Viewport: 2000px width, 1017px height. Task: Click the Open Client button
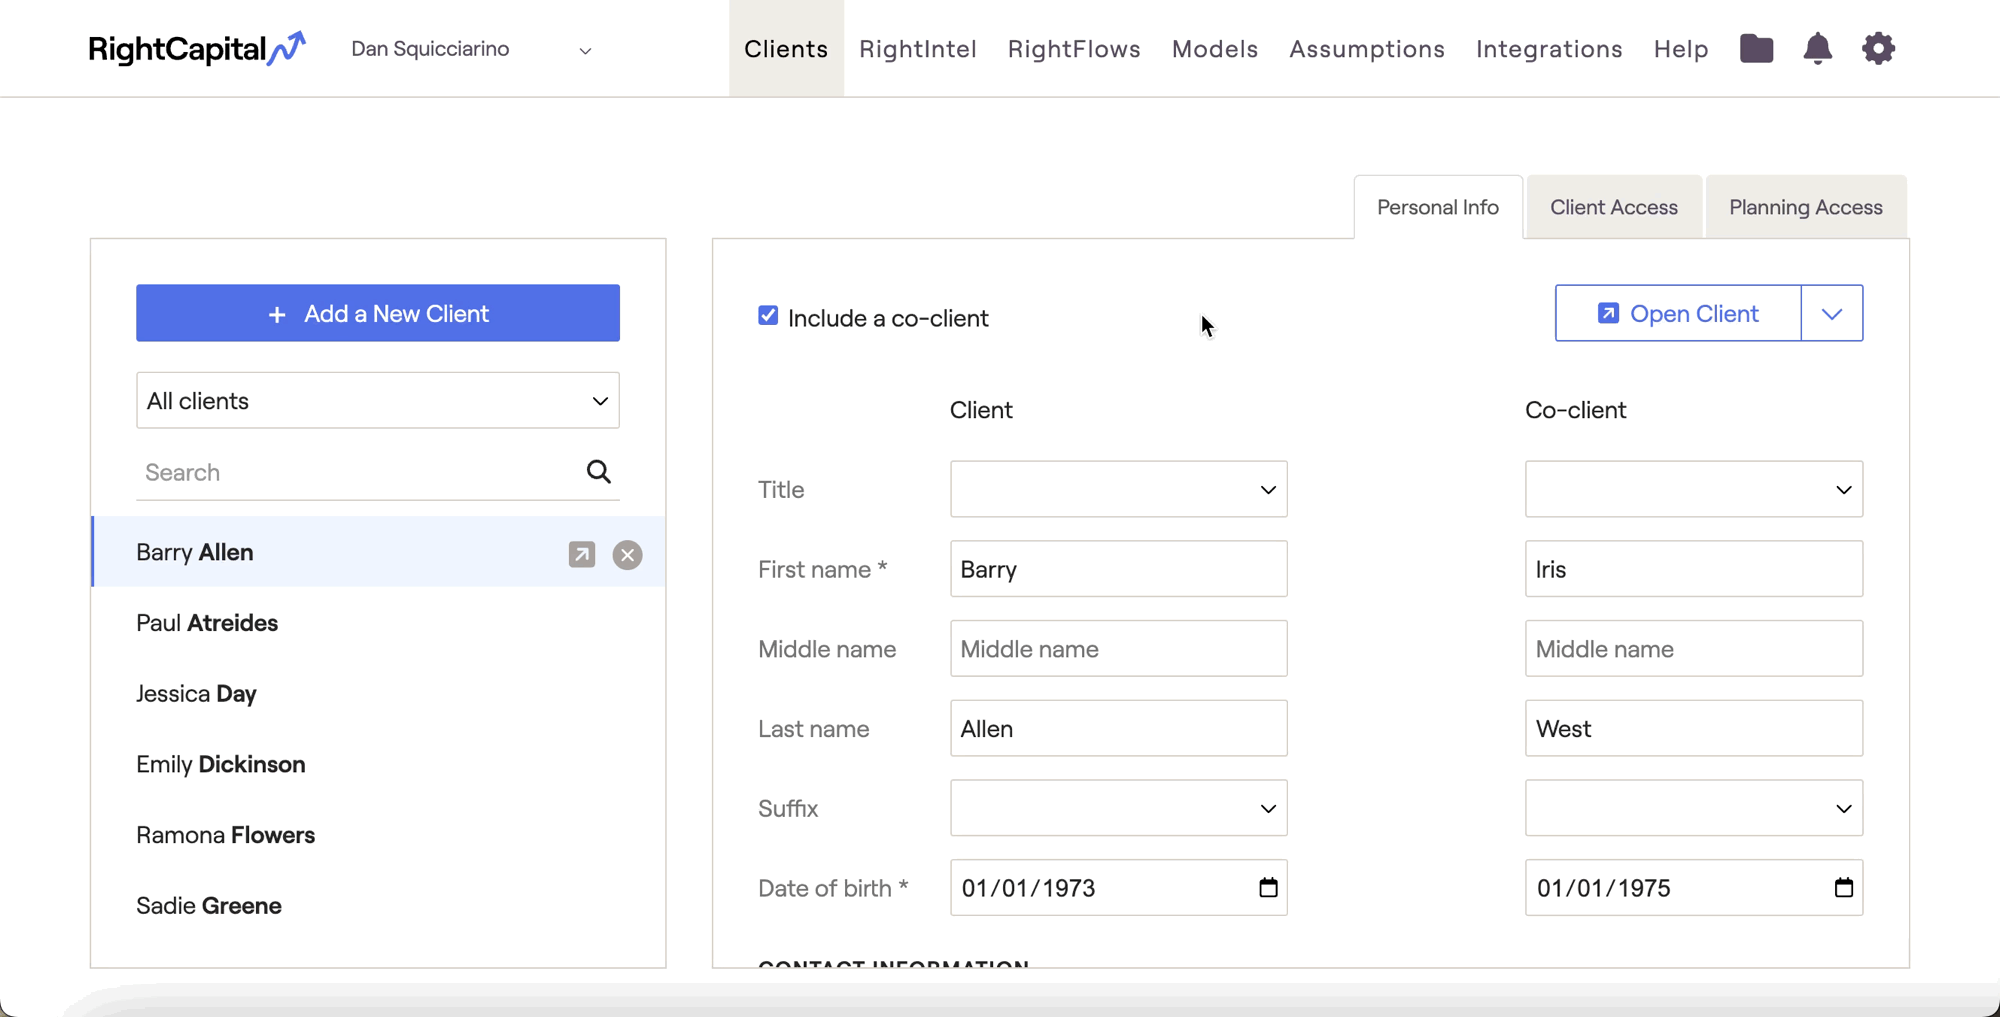(x=1678, y=314)
